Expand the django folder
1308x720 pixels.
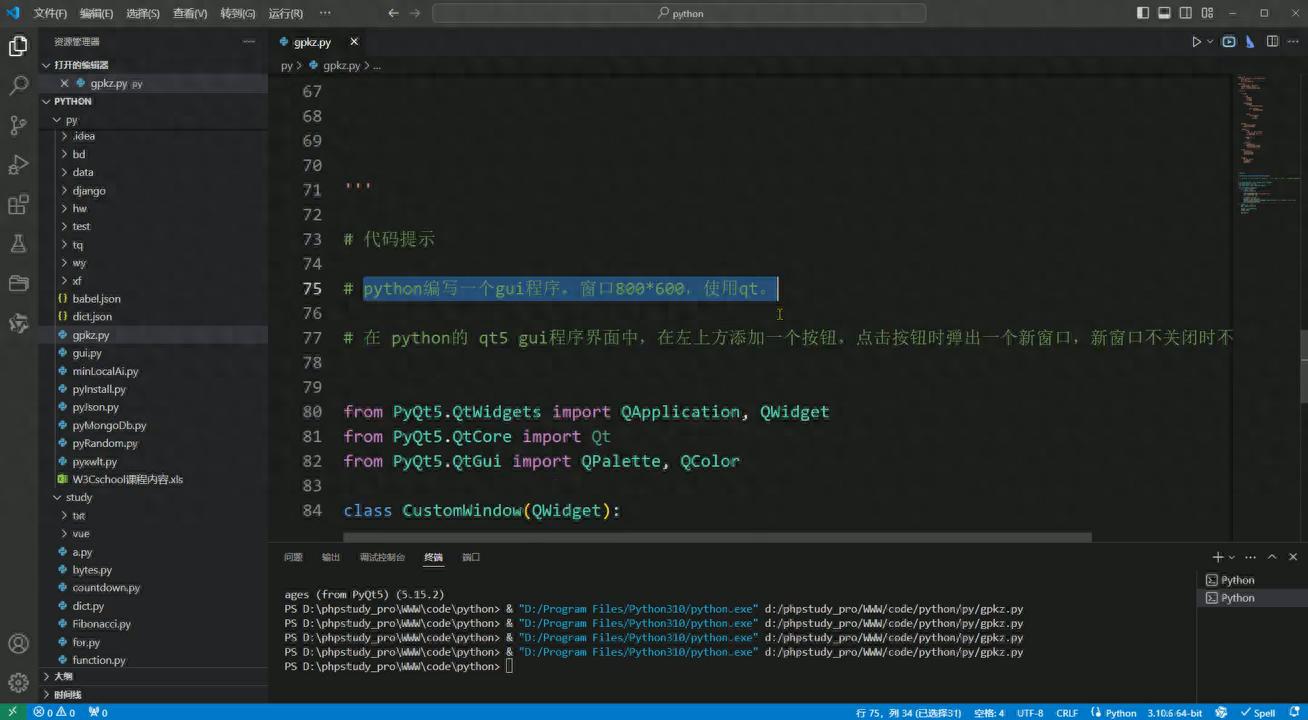pos(153,190)
